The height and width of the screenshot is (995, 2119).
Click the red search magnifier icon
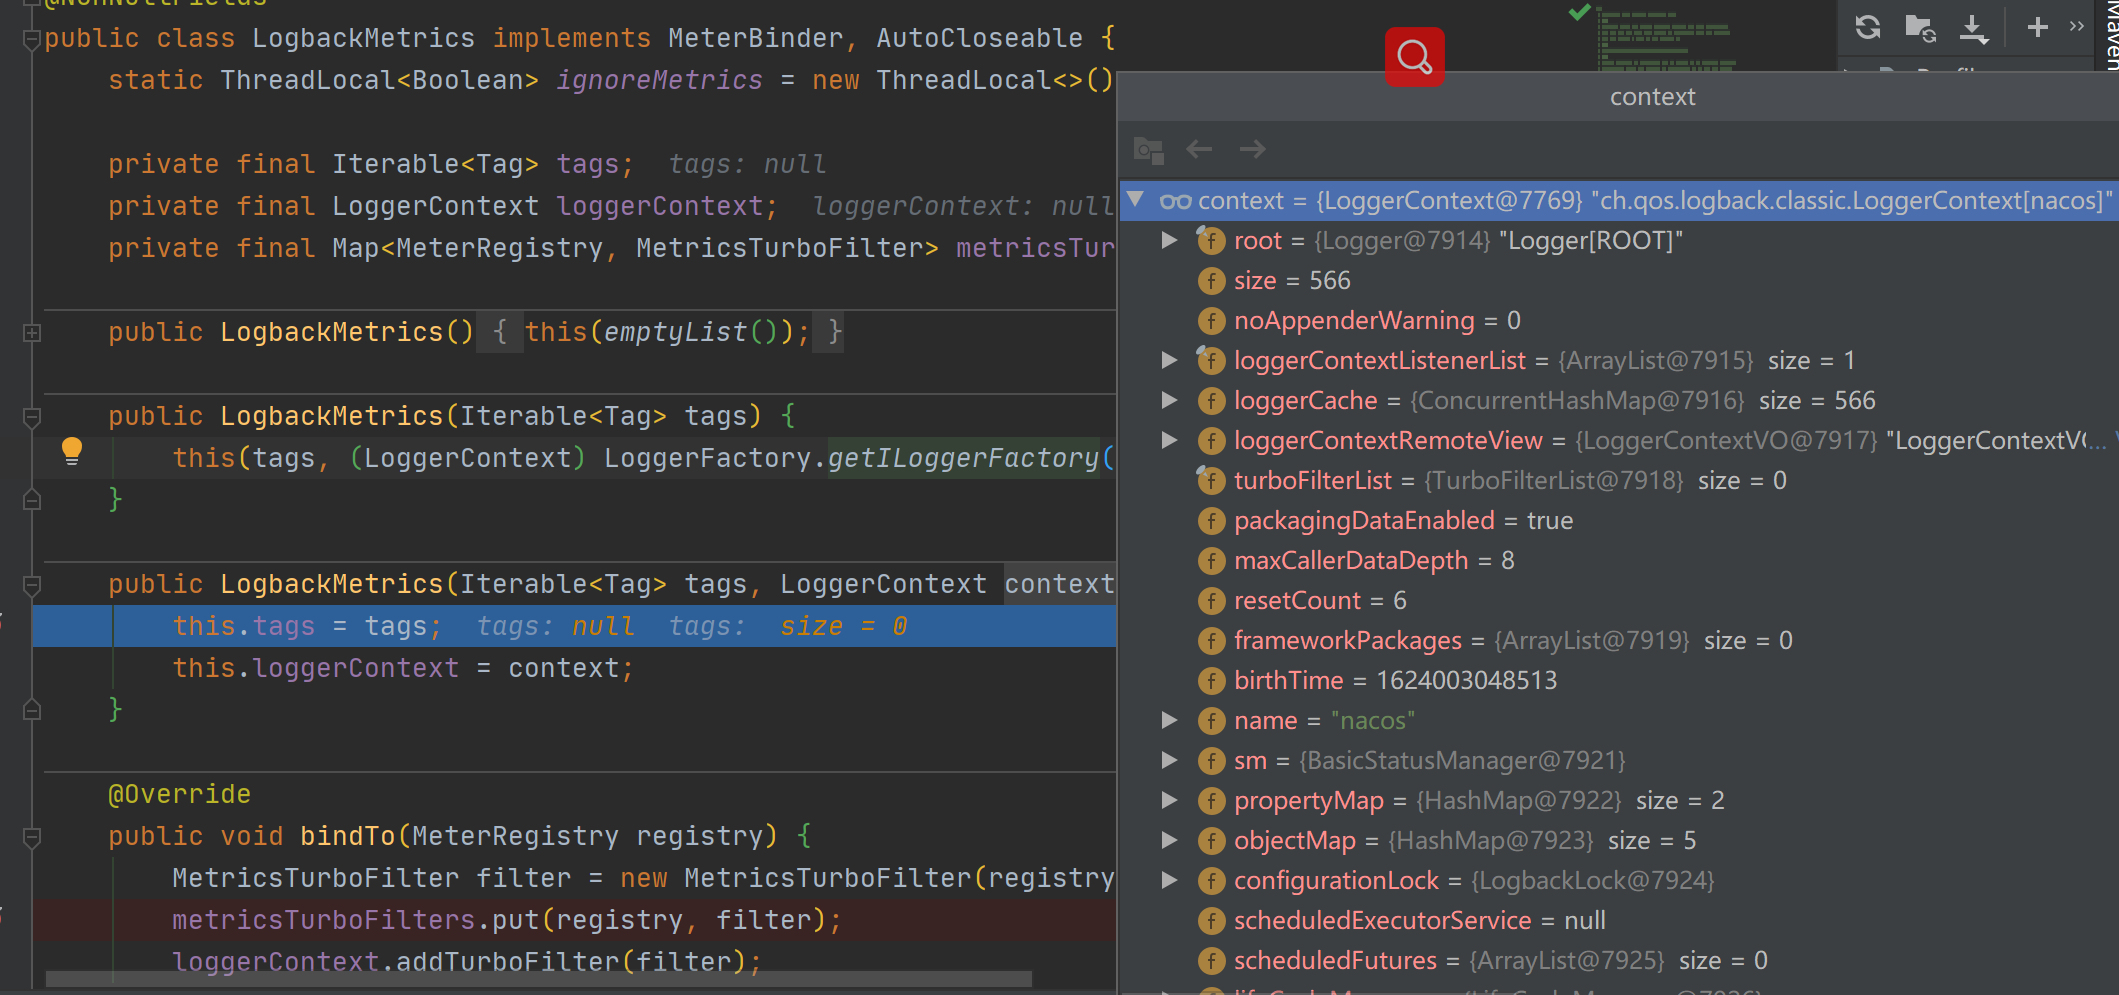pyautogui.click(x=1414, y=57)
